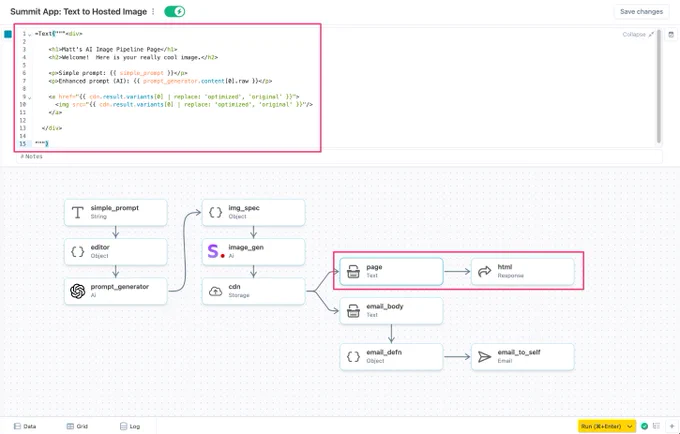
Task: Click line number 15 in the editor gutter
Action: coord(23,144)
